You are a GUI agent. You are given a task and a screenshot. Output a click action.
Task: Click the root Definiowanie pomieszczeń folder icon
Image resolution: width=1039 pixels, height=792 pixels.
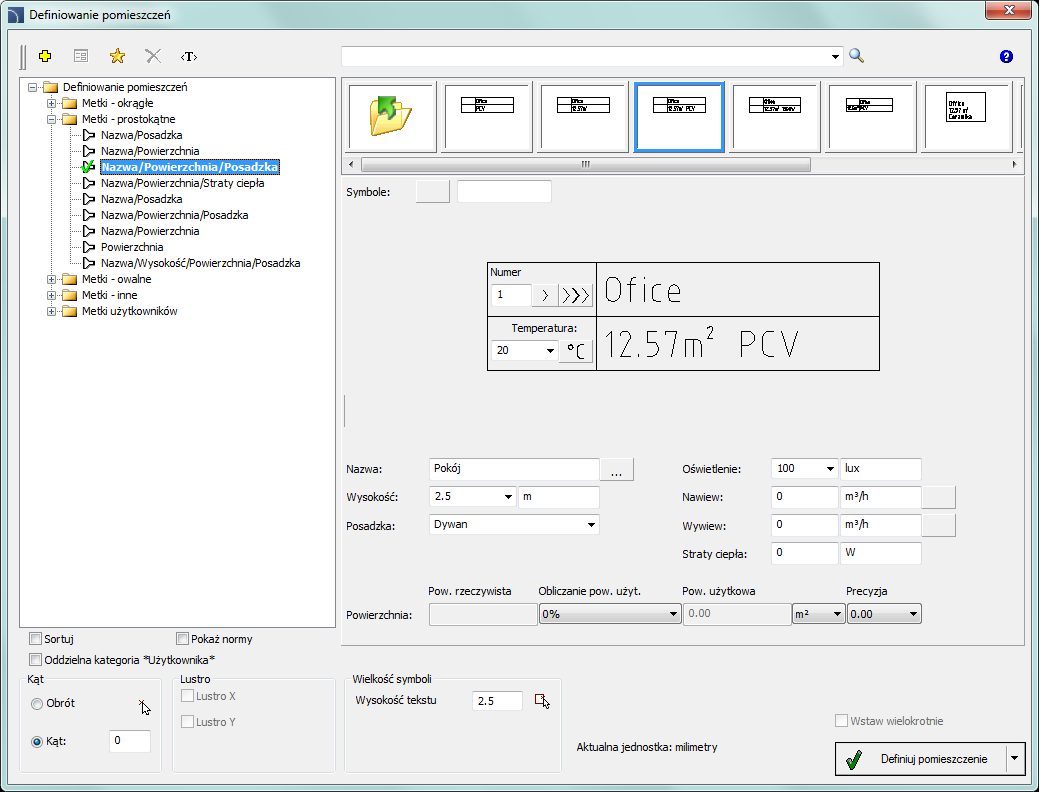[50, 87]
